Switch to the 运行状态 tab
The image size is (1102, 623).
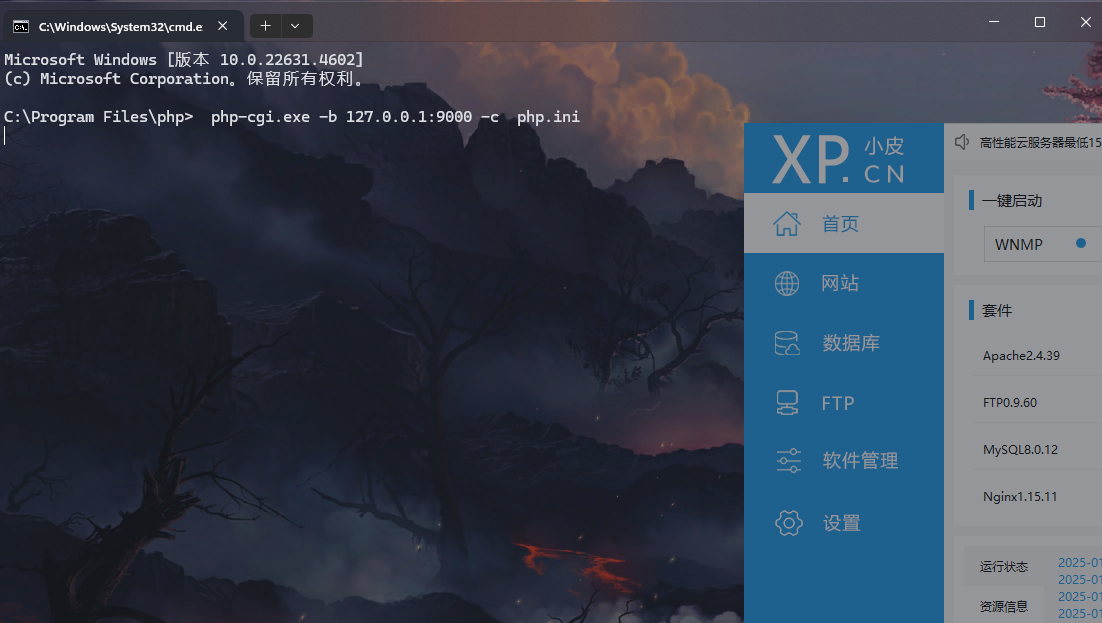pyautogui.click(x=1003, y=567)
